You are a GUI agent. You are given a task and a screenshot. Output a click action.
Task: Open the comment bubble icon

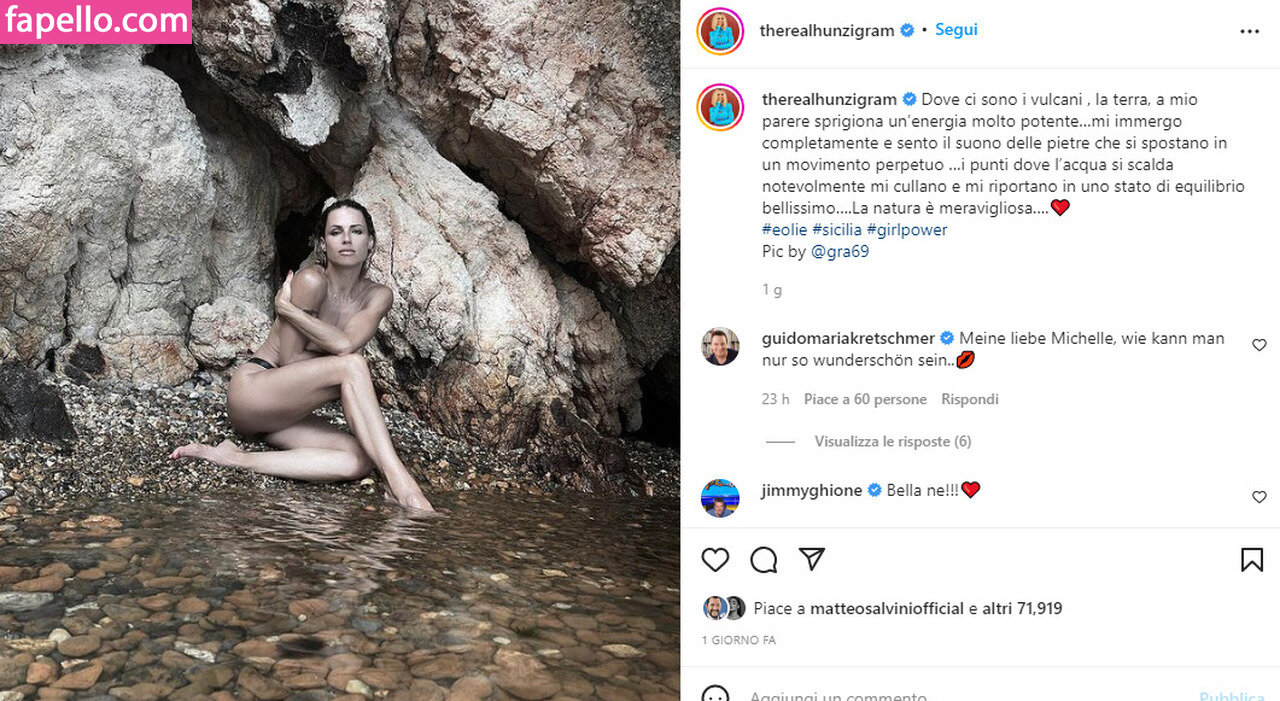[x=764, y=560]
